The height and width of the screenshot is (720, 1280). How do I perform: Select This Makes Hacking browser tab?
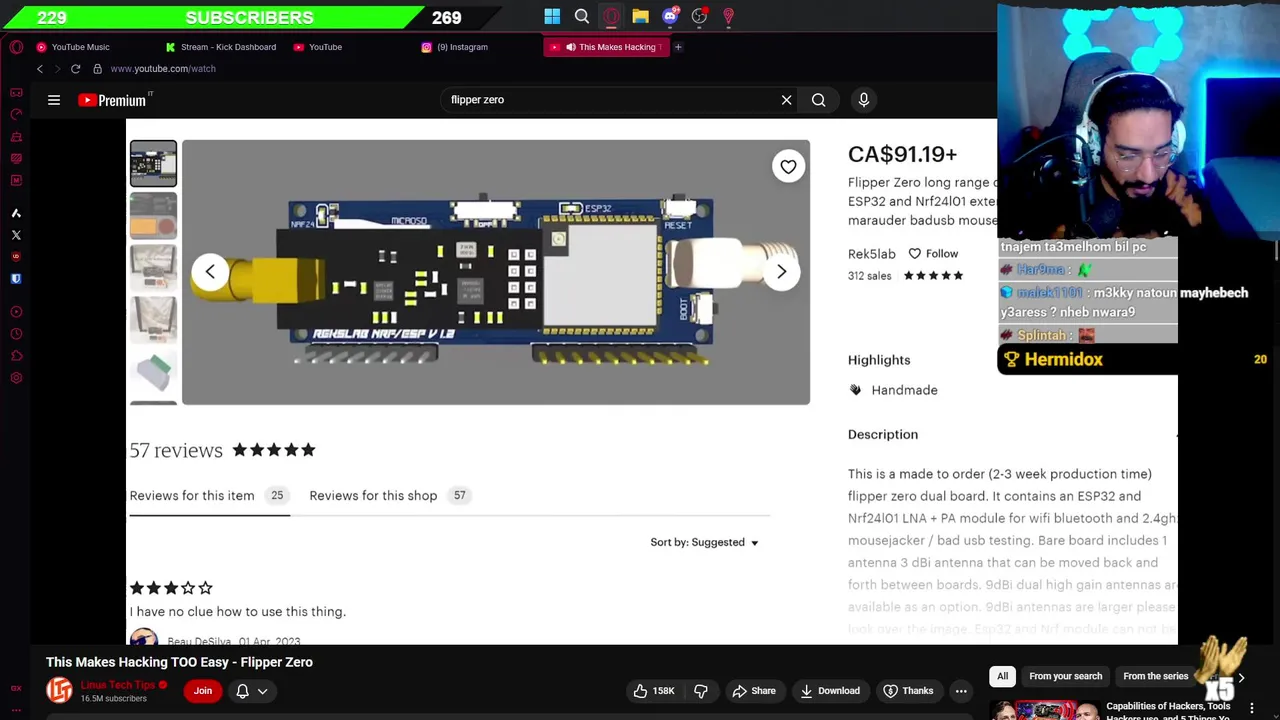(x=606, y=47)
